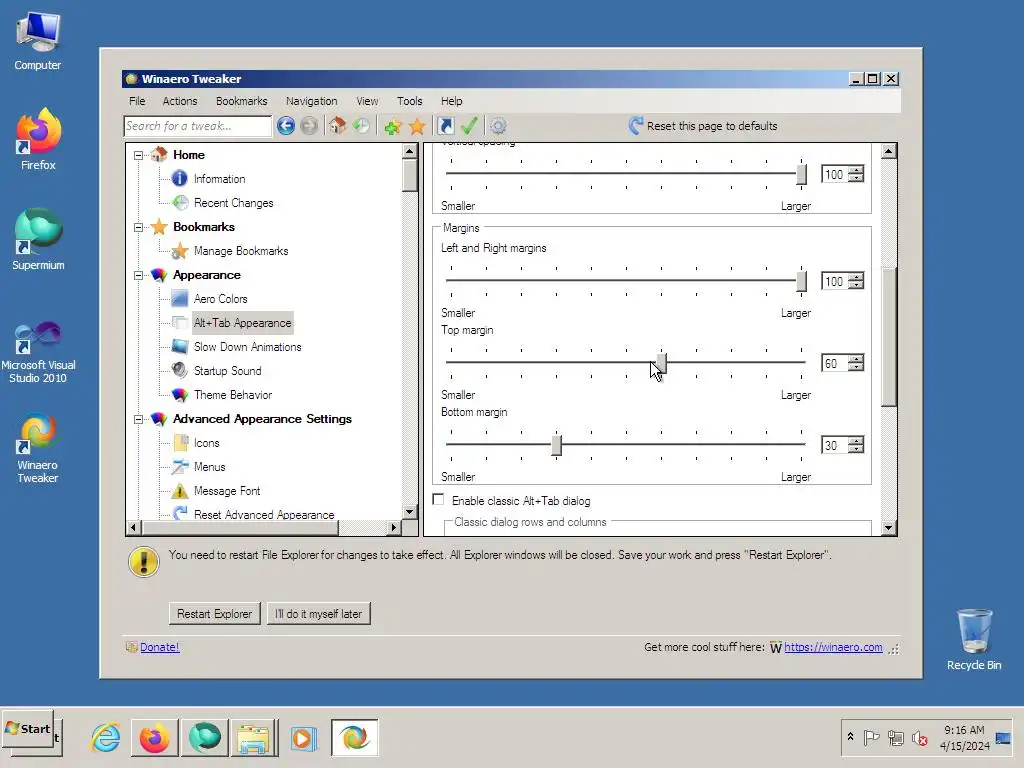
Task: Open Winaero Tweaker desktop shortcut
Action: pos(38,449)
